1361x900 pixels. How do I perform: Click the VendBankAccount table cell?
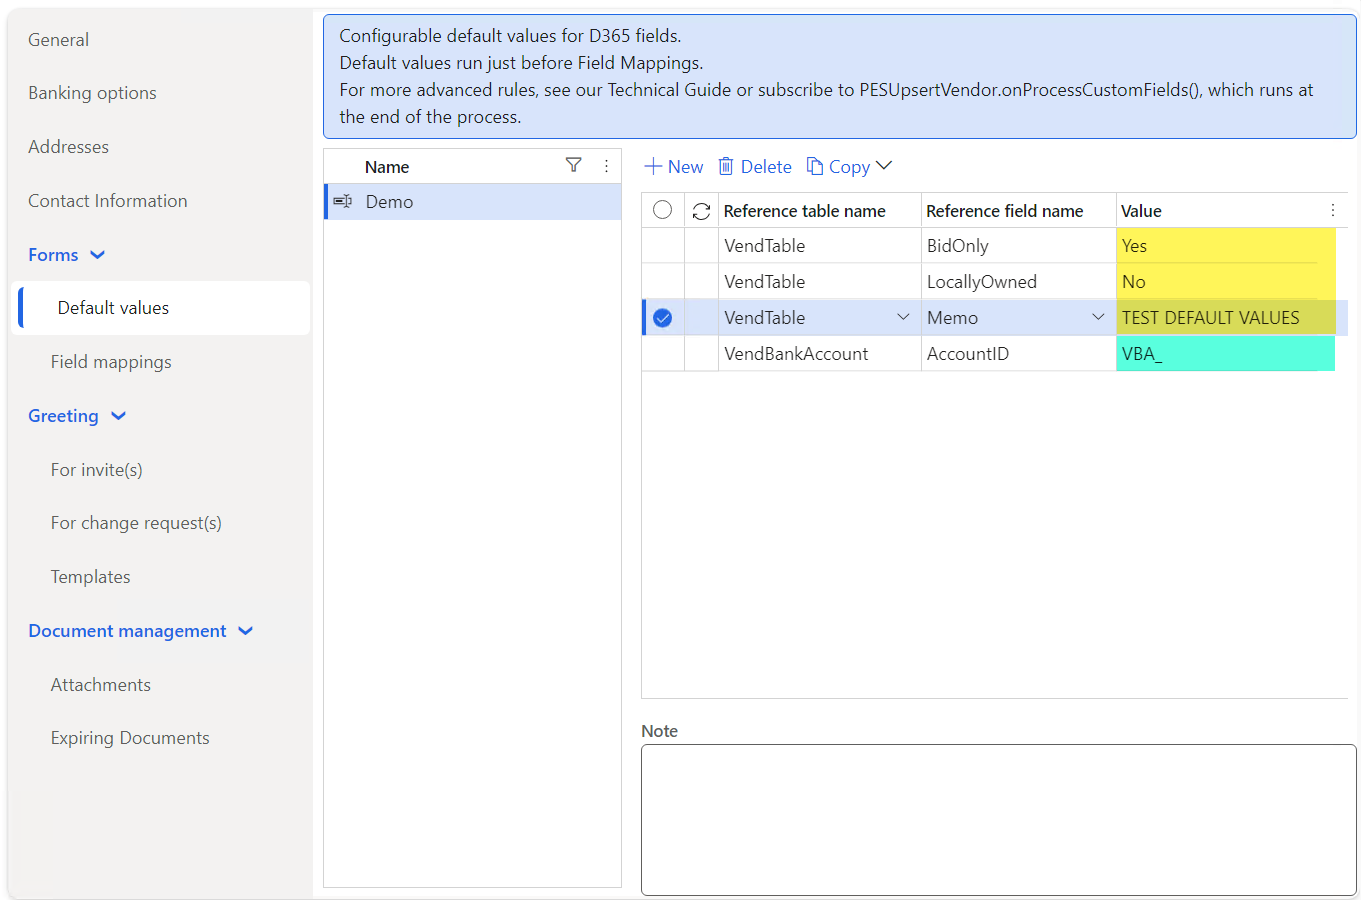coord(819,354)
